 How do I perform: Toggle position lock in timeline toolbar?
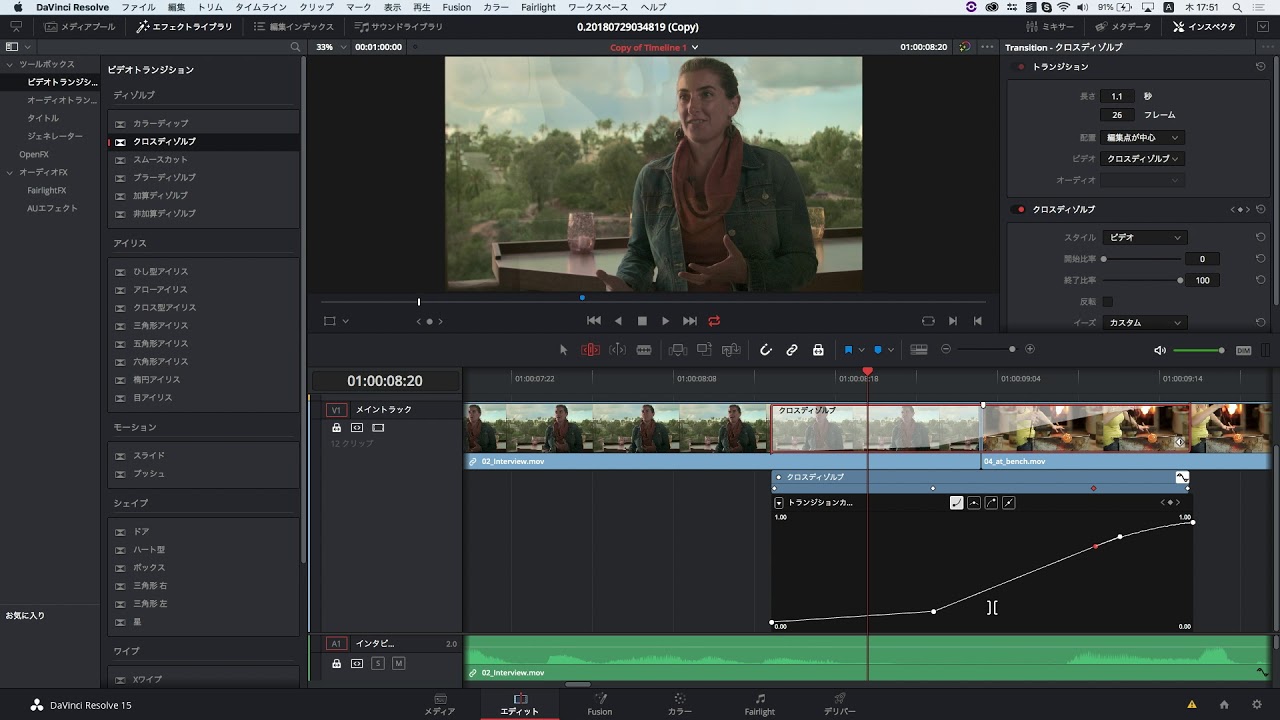click(x=818, y=350)
